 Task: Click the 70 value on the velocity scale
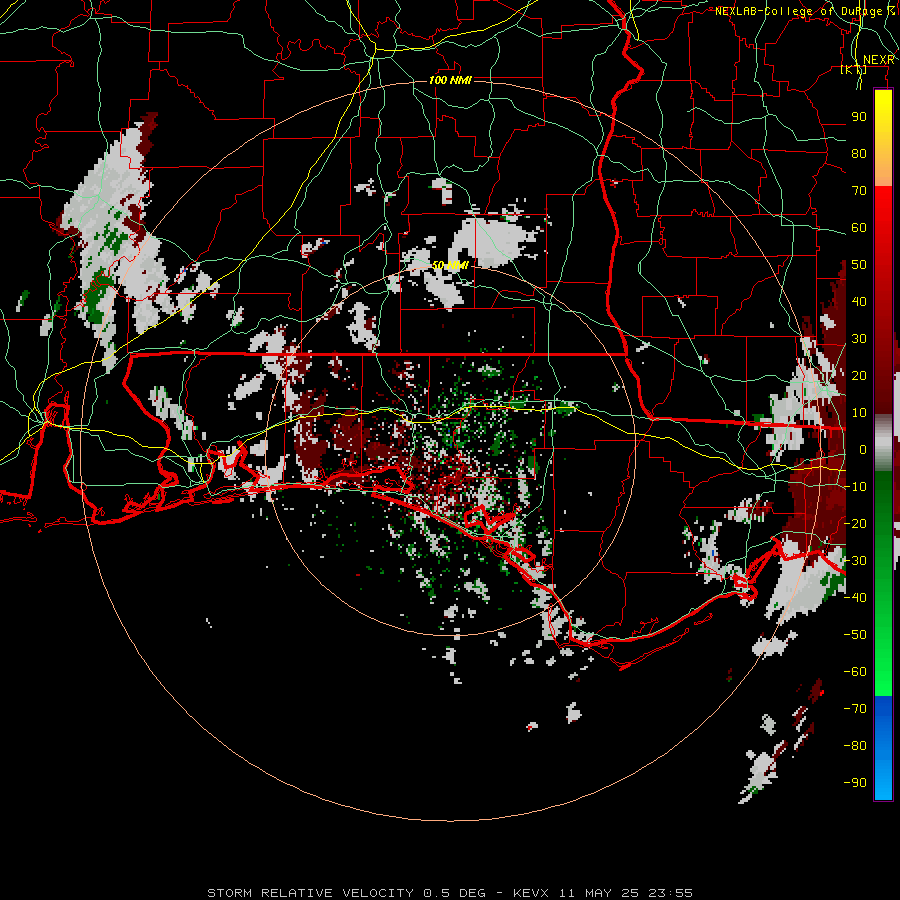pyautogui.click(x=859, y=191)
